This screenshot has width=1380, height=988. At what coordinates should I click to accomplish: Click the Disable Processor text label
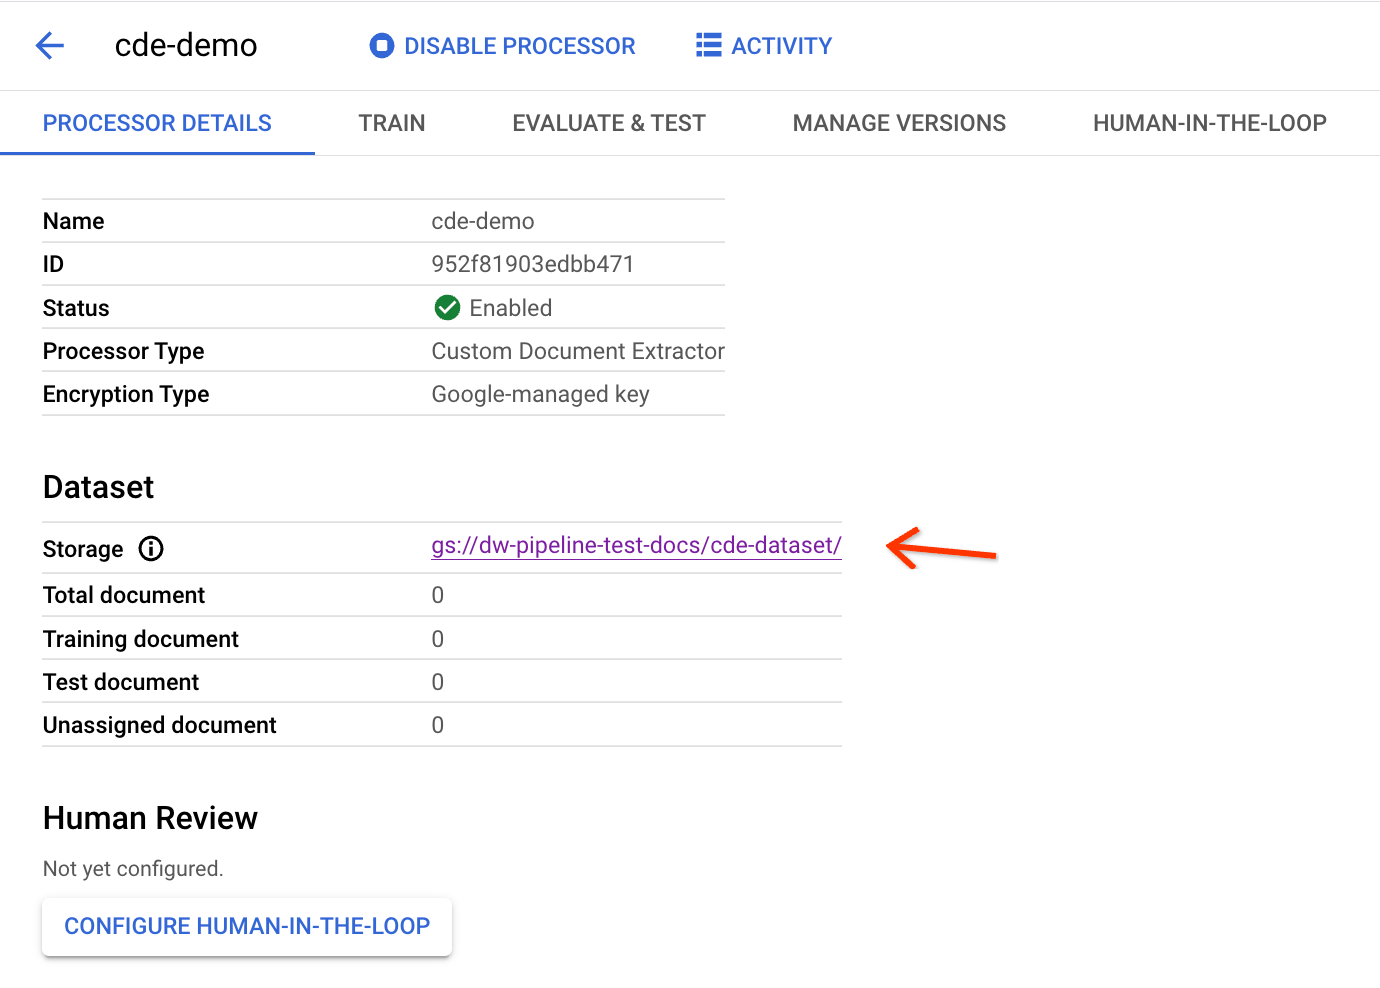(x=519, y=46)
